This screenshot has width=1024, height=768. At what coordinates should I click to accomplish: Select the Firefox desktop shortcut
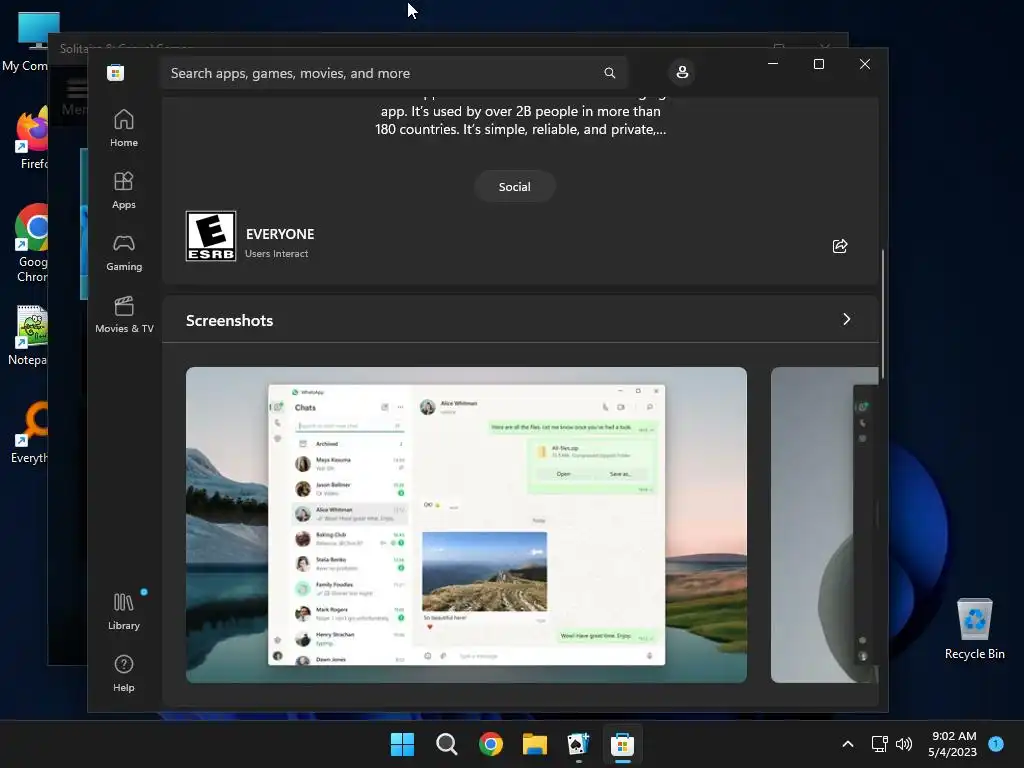click(x=31, y=140)
